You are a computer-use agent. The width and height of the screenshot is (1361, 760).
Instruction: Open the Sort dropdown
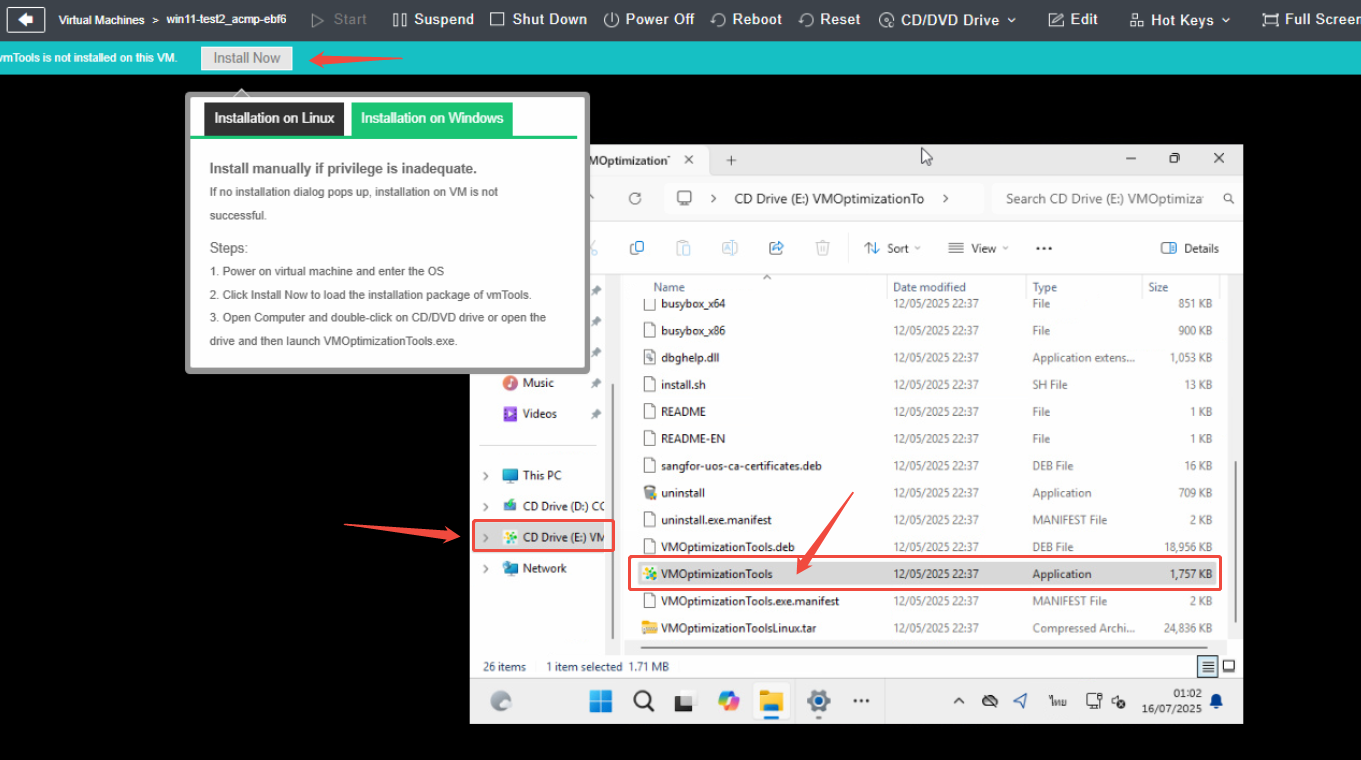[892, 247]
